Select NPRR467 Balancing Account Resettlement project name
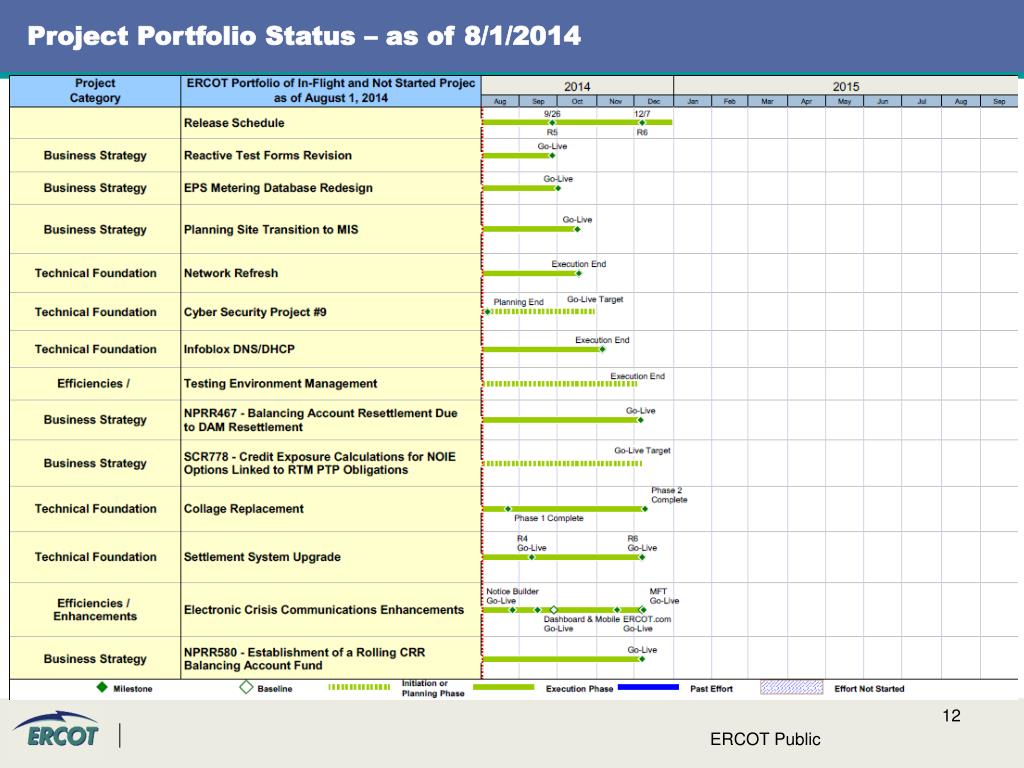 click(x=320, y=420)
